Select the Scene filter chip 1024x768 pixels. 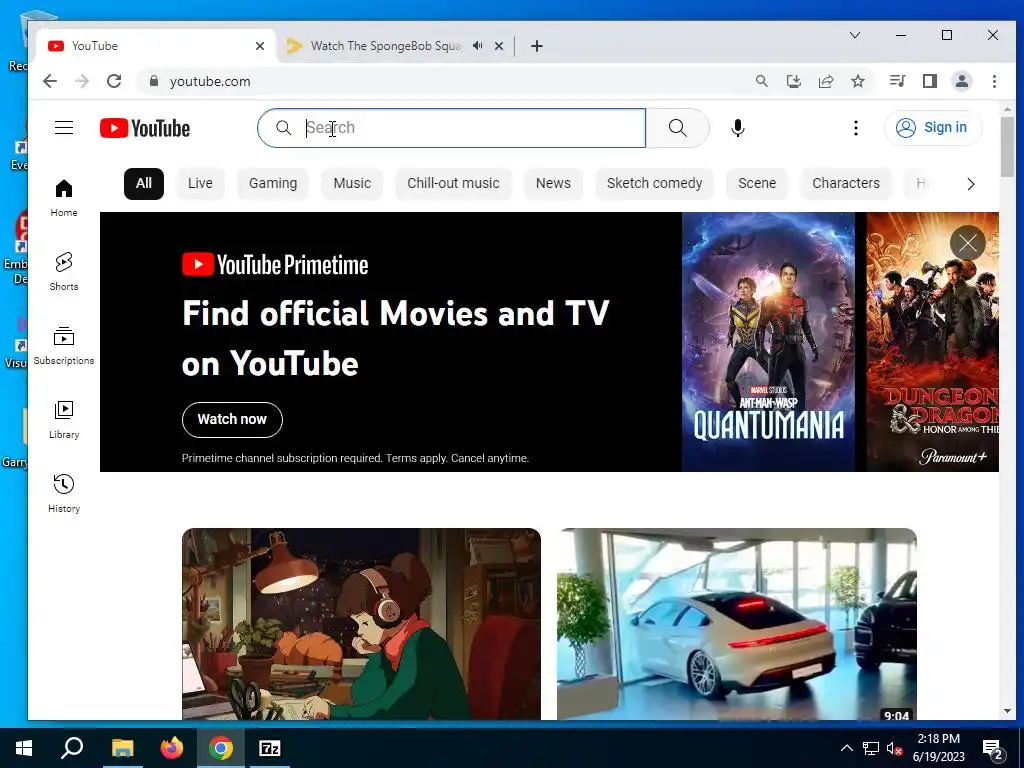[x=757, y=184]
